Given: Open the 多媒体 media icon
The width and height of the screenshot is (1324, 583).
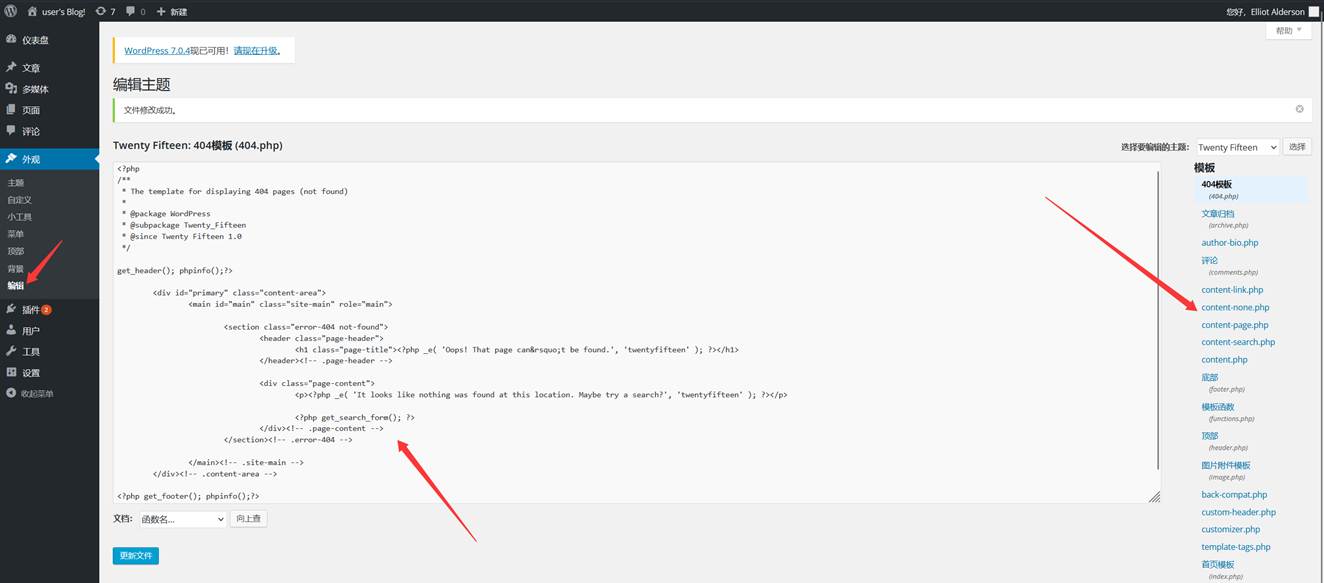Looking at the screenshot, I should coord(11,88).
